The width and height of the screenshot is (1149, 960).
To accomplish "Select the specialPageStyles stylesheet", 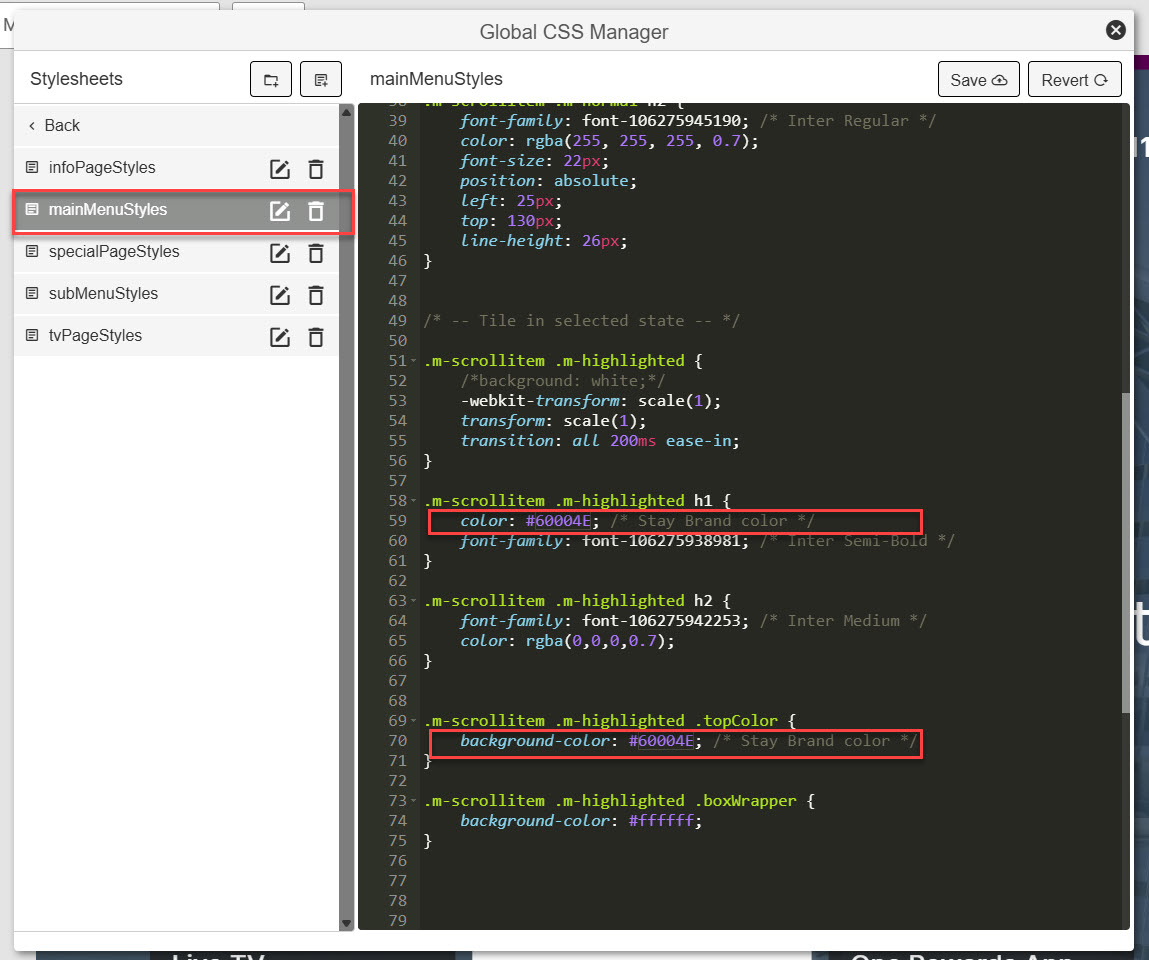I will coord(114,252).
